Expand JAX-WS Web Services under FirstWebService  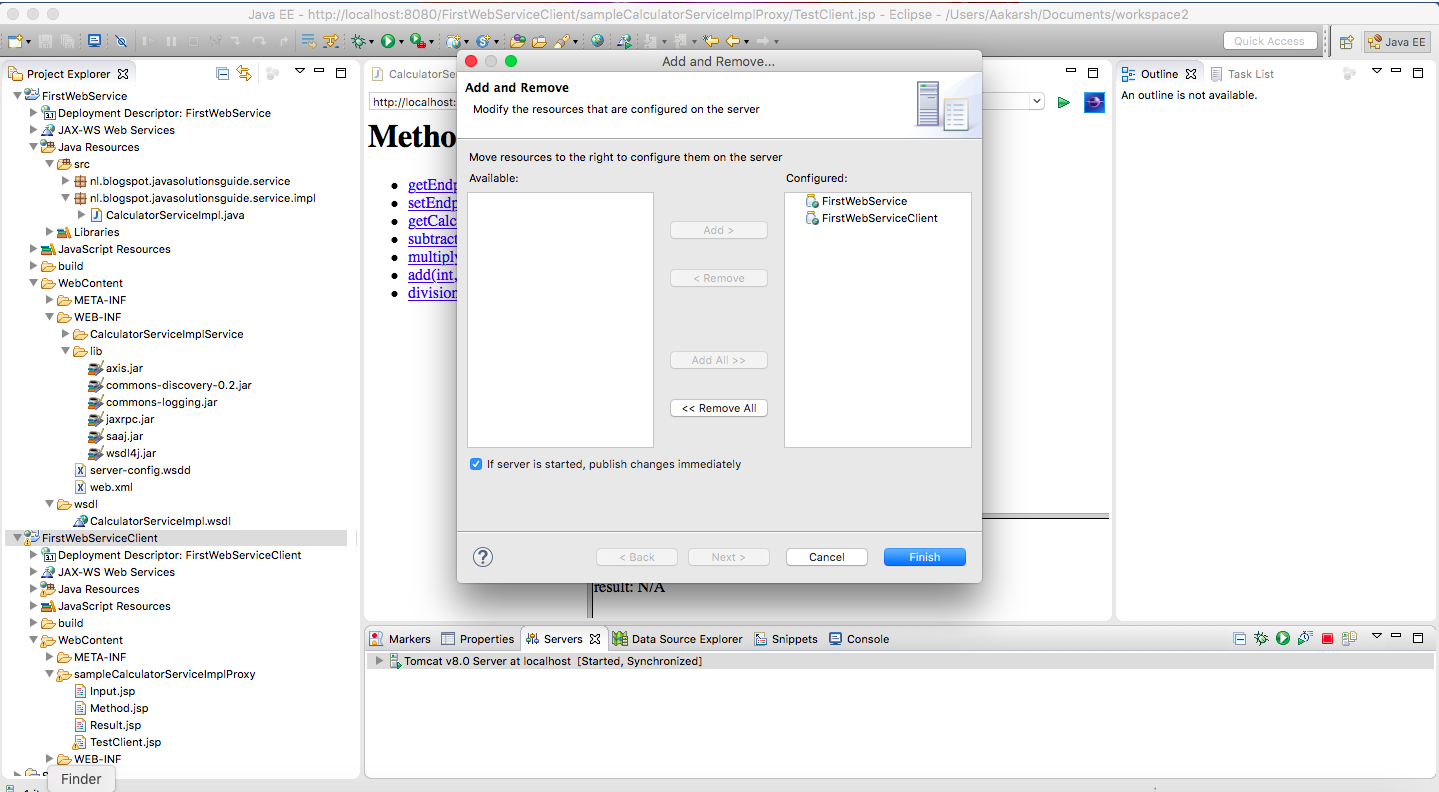33,130
